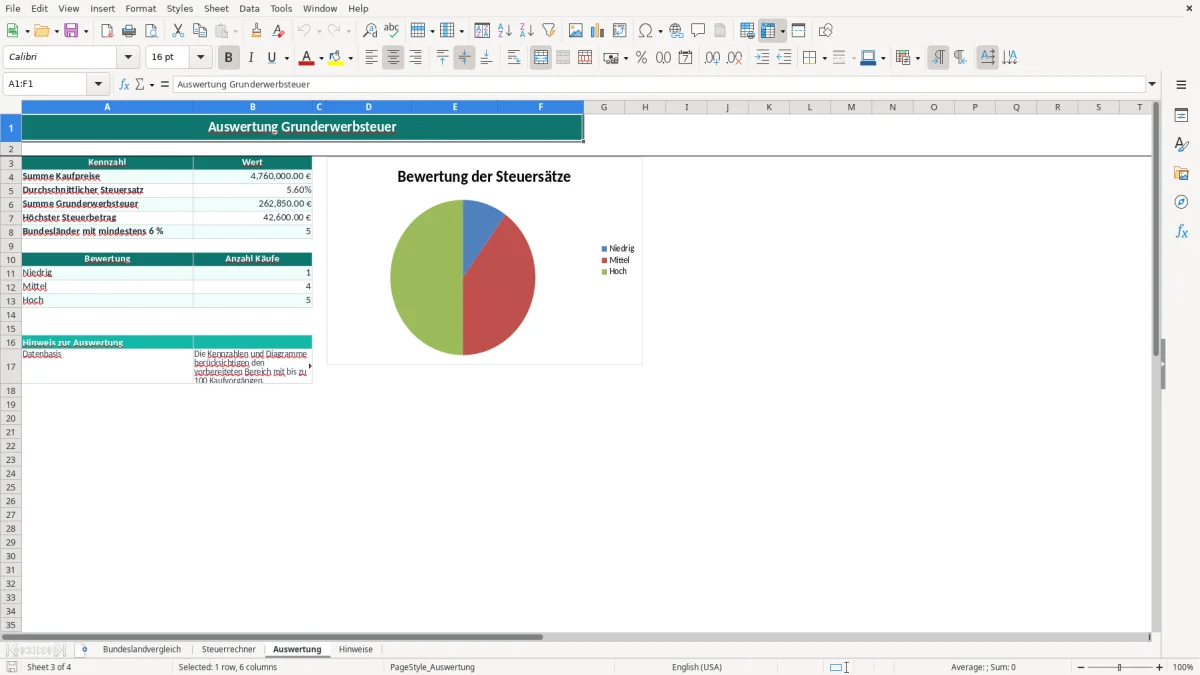Increase indent of the cell content
1200x675 pixels.
coord(762,58)
